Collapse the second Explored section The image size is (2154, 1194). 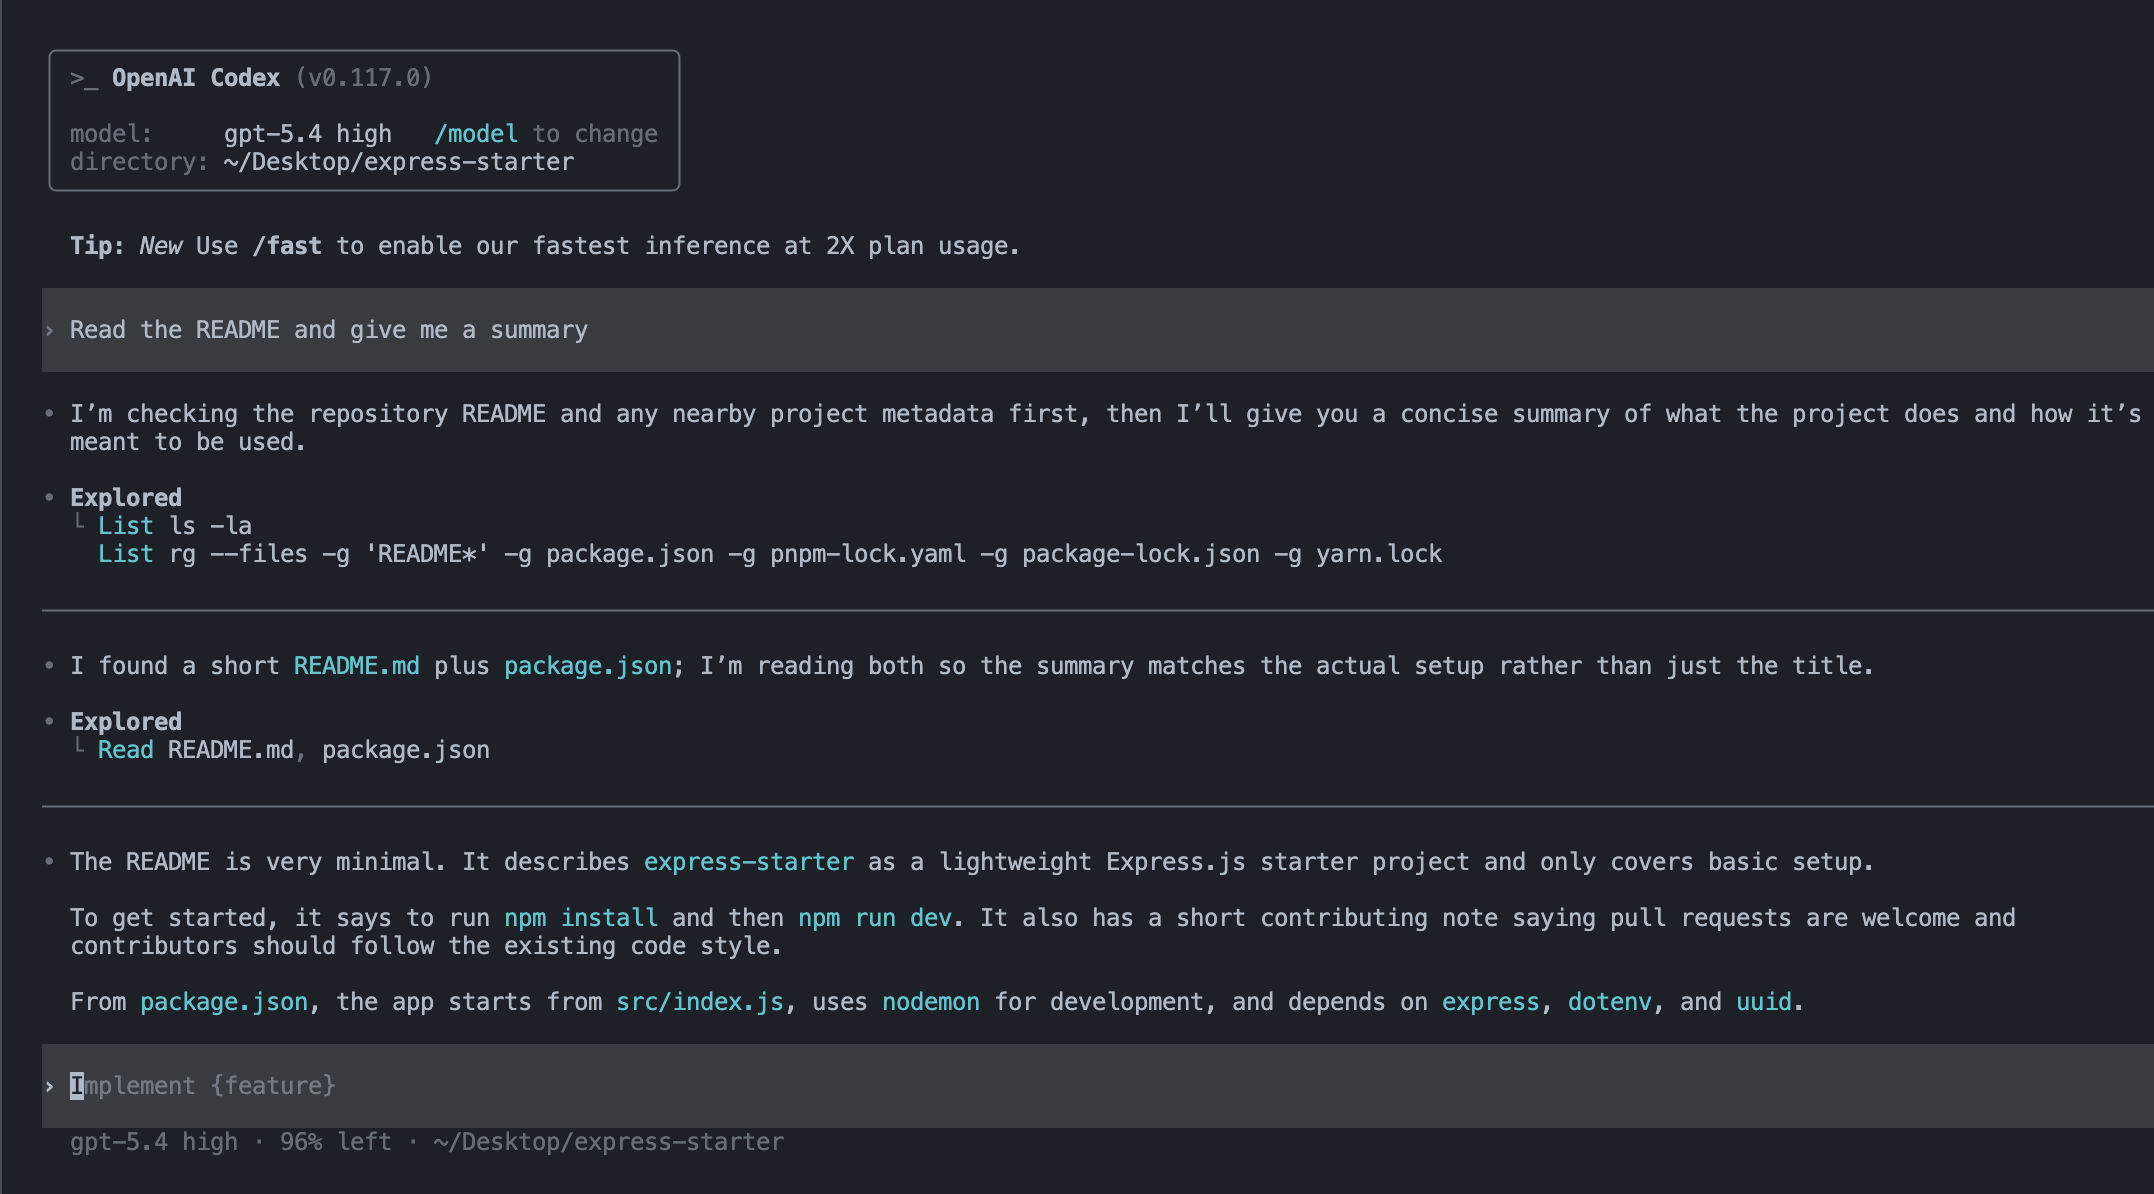[125, 721]
